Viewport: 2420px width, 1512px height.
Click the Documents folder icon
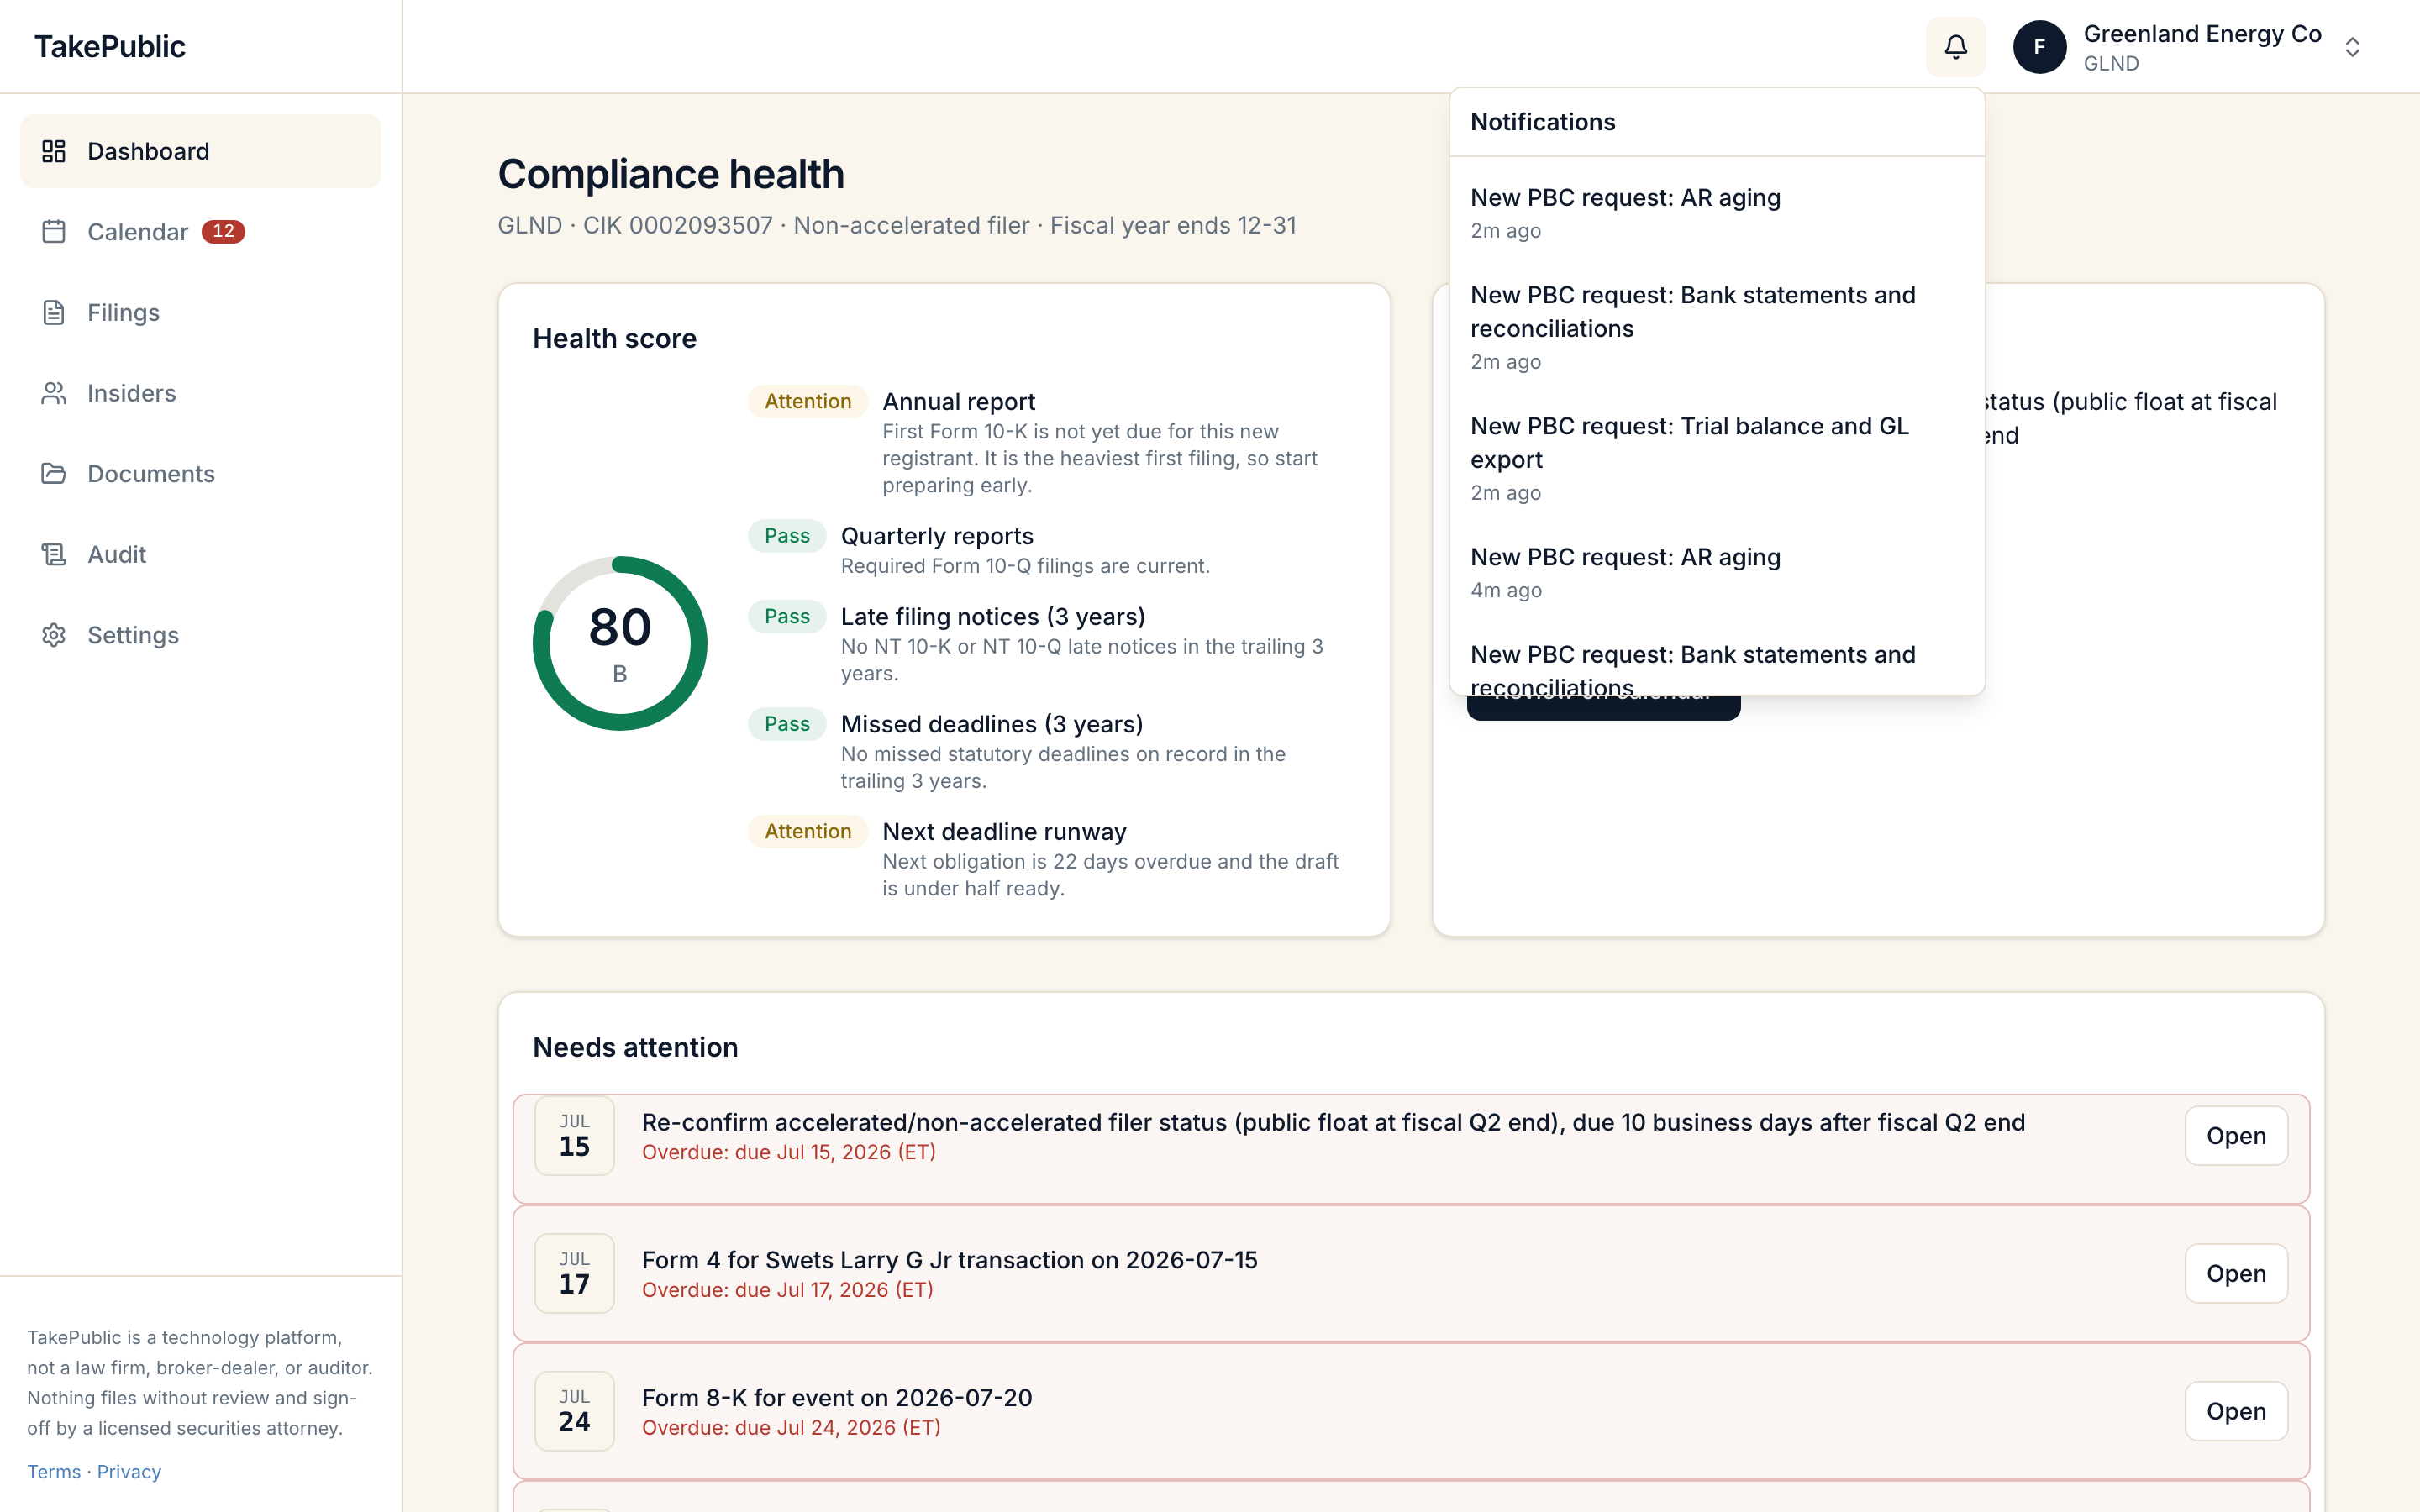point(54,473)
